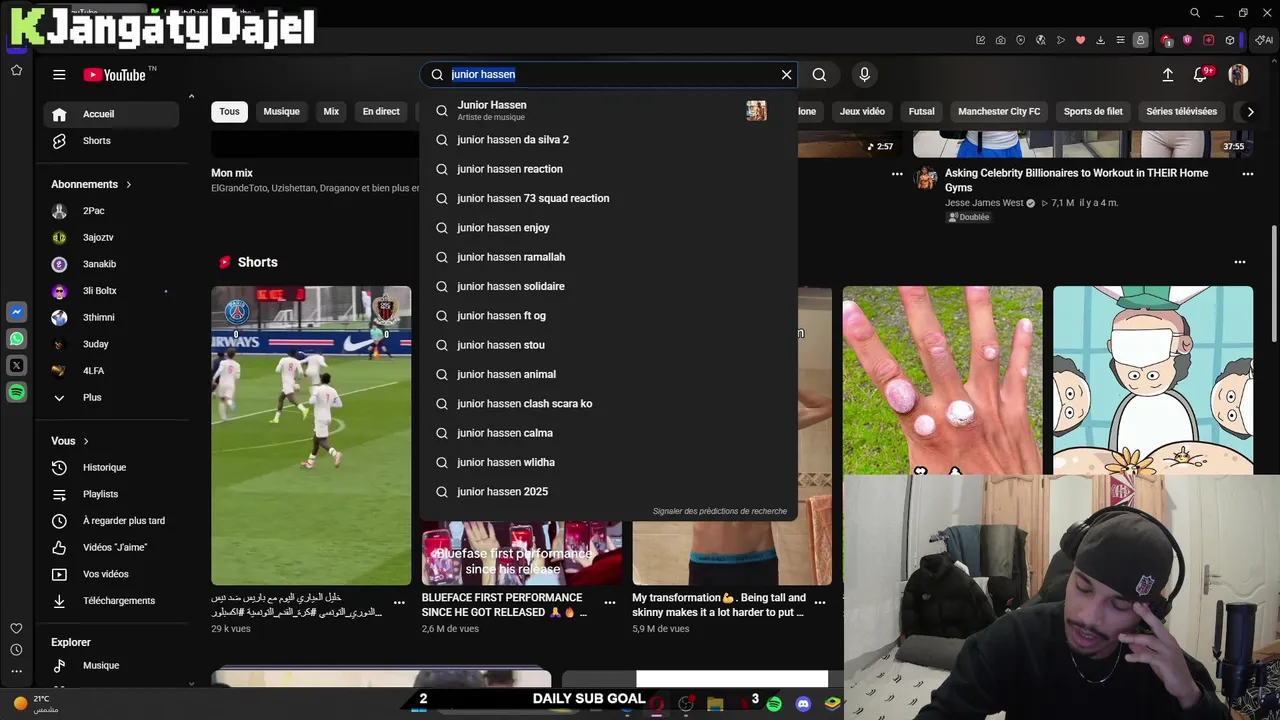Click Signaler des prédictions de recherche link

(x=720, y=511)
